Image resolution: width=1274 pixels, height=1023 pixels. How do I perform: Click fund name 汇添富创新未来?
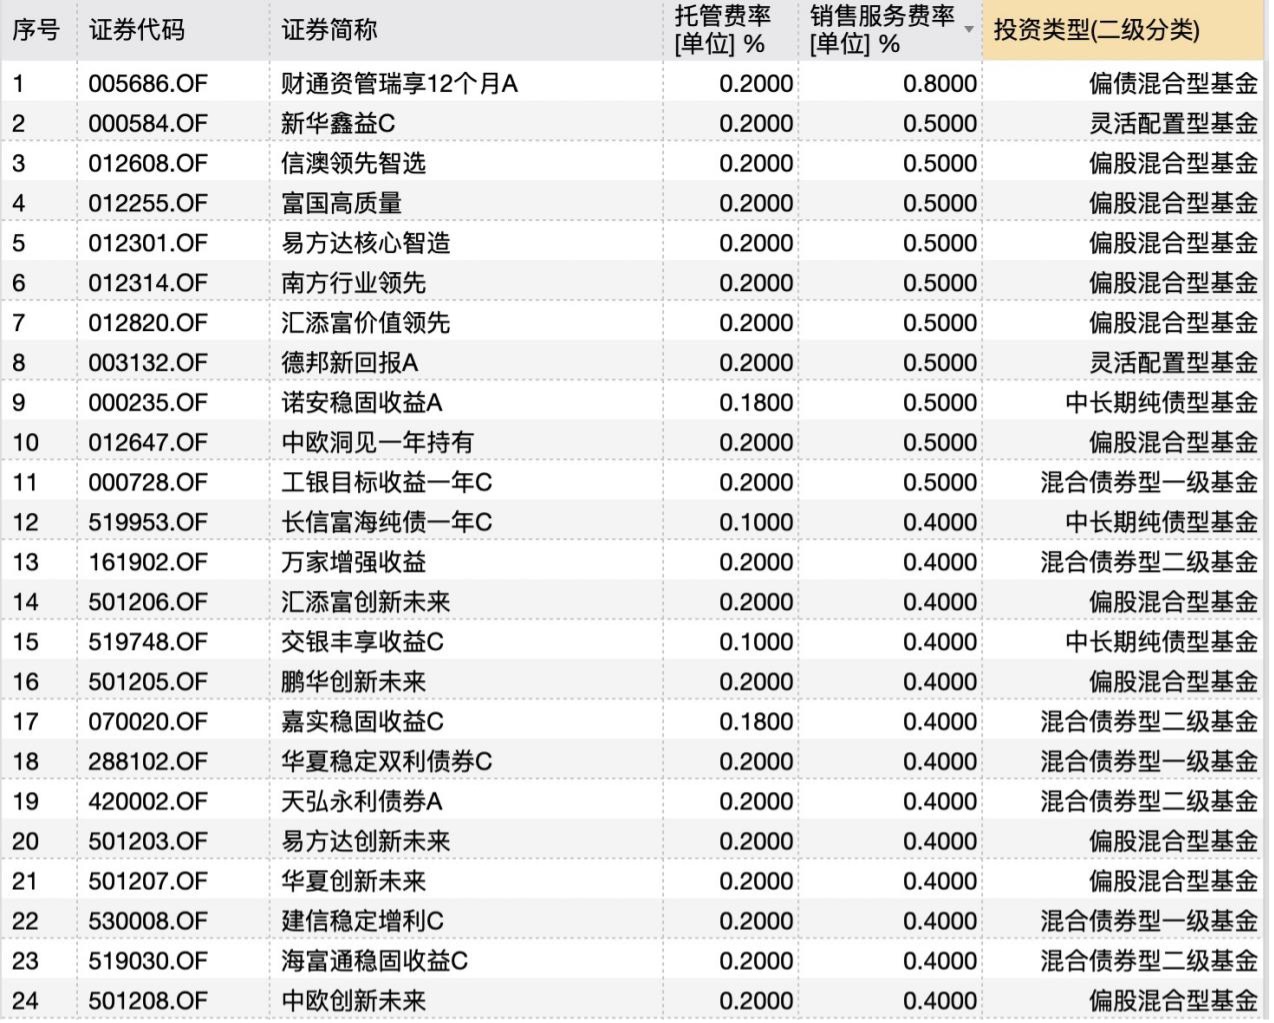(365, 603)
